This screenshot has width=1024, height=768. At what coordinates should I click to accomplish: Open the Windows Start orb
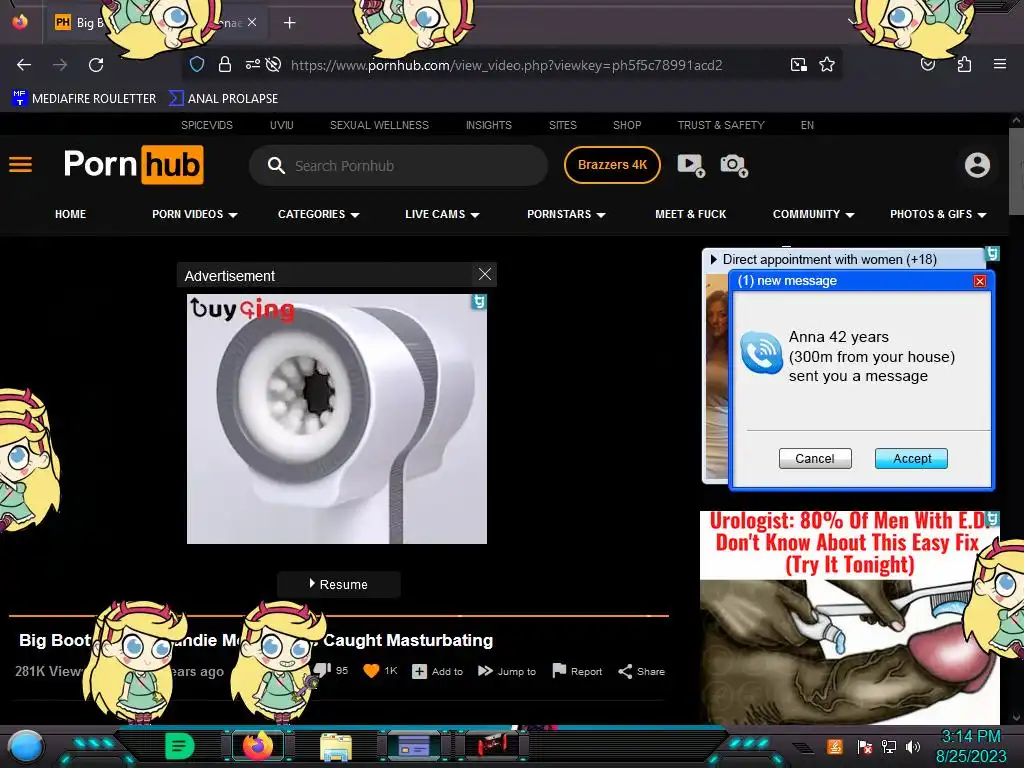pos(25,746)
